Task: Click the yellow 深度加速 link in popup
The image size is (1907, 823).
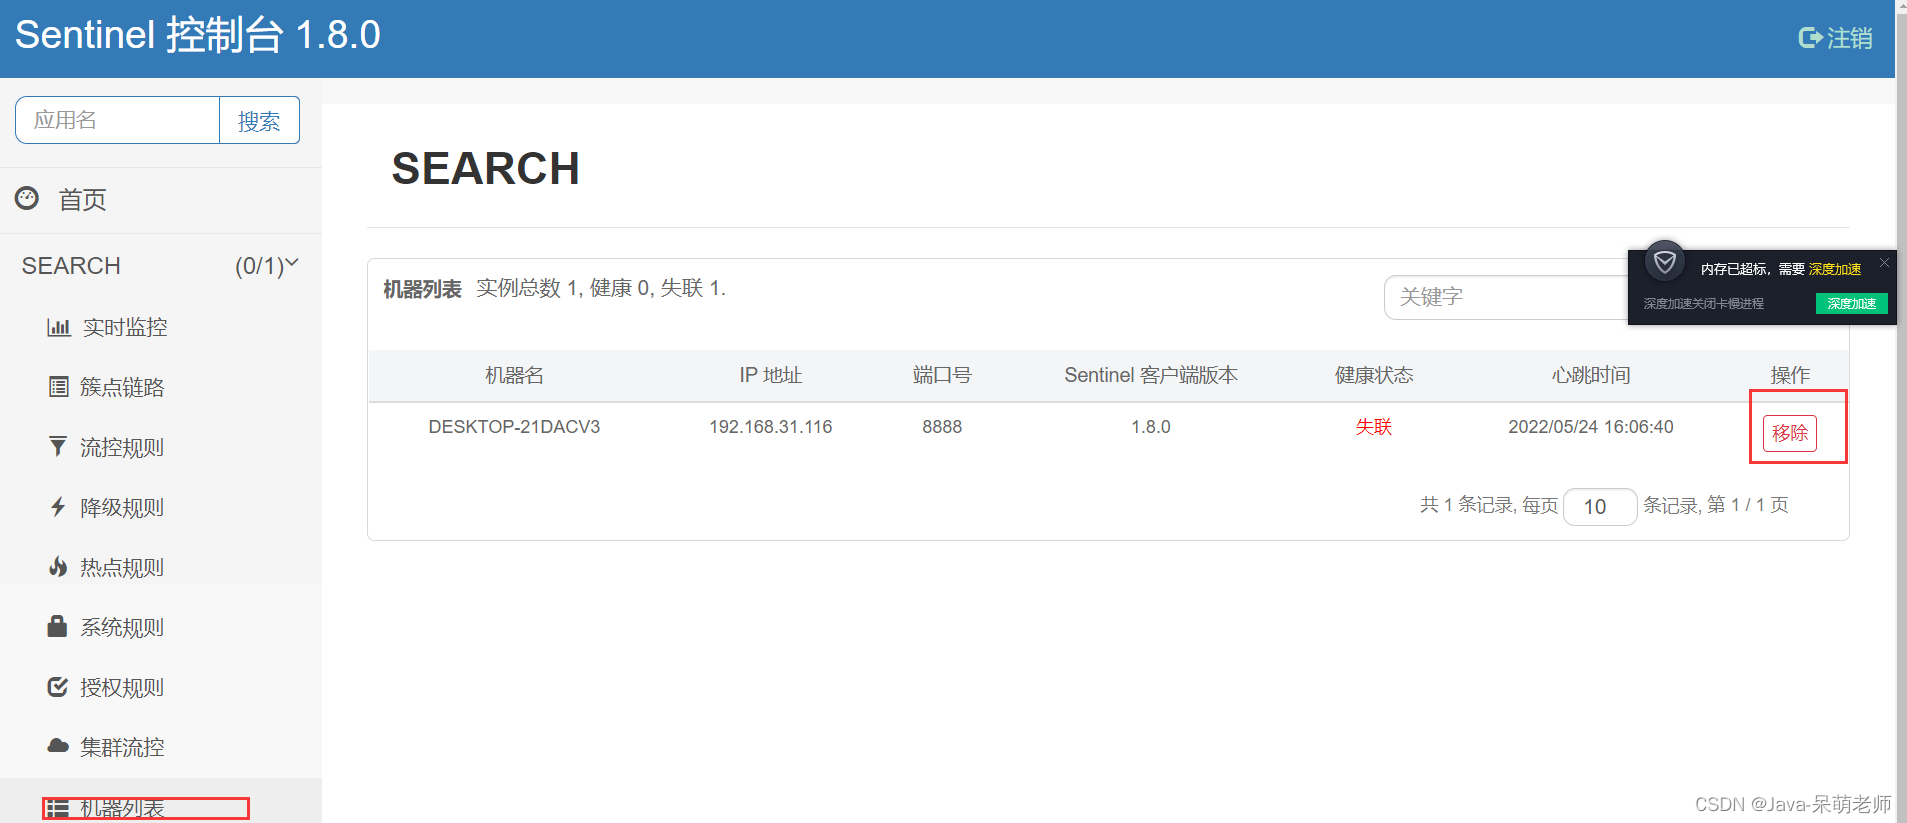Action: [1835, 269]
